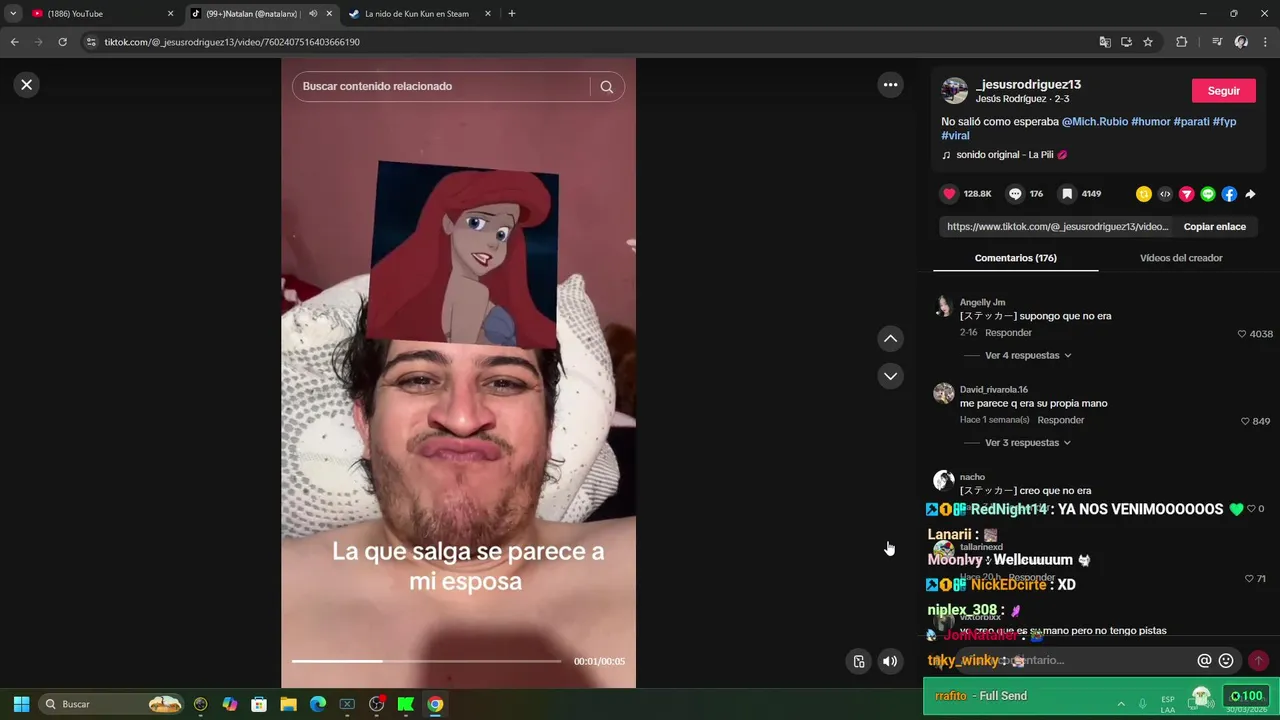Click Copiar enlace button
Screen dimensions: 1280x720
[x=1214, y=227]
